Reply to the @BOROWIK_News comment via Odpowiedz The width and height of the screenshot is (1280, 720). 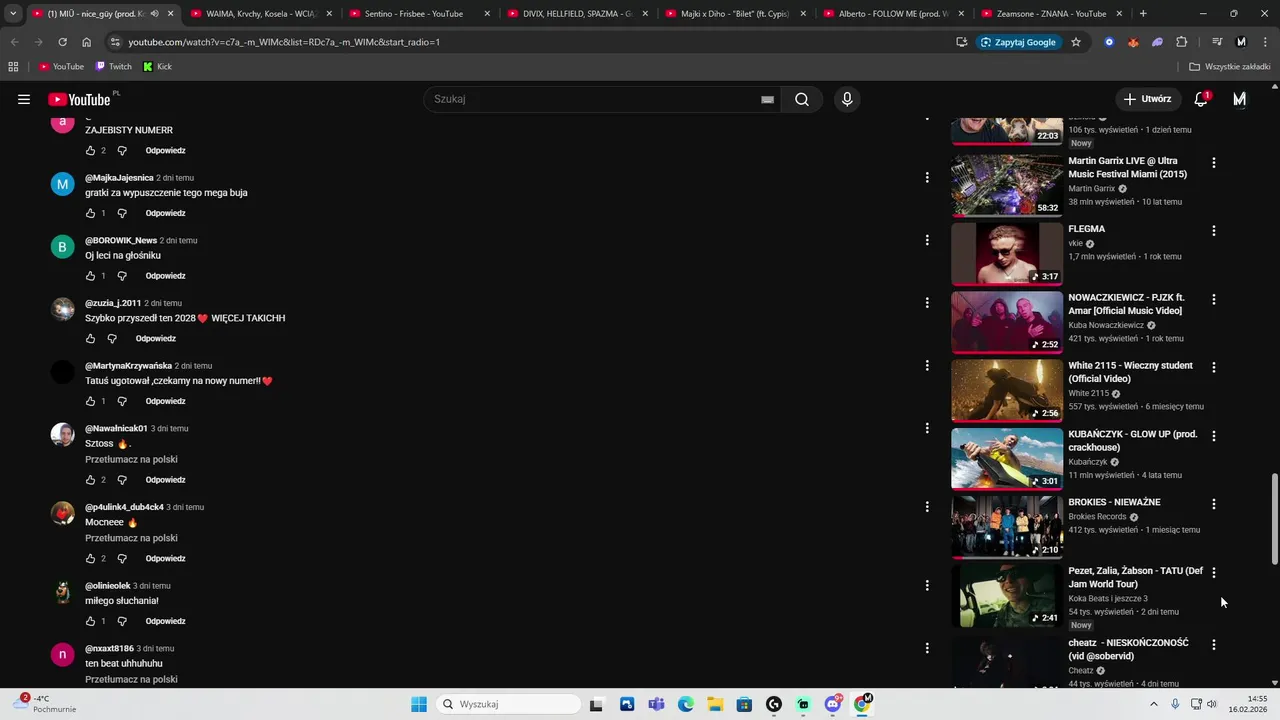click(165, 276)
